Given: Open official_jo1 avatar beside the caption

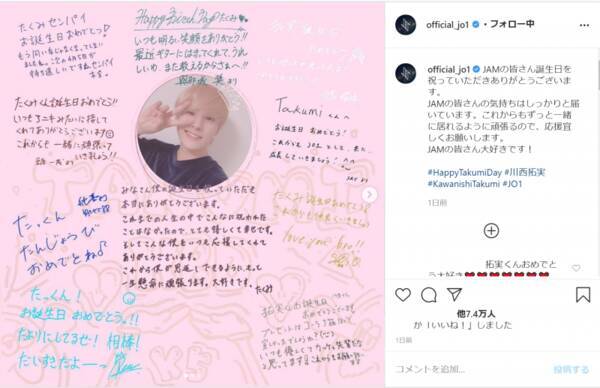Looking at the screenshot, I should (406, 73).
